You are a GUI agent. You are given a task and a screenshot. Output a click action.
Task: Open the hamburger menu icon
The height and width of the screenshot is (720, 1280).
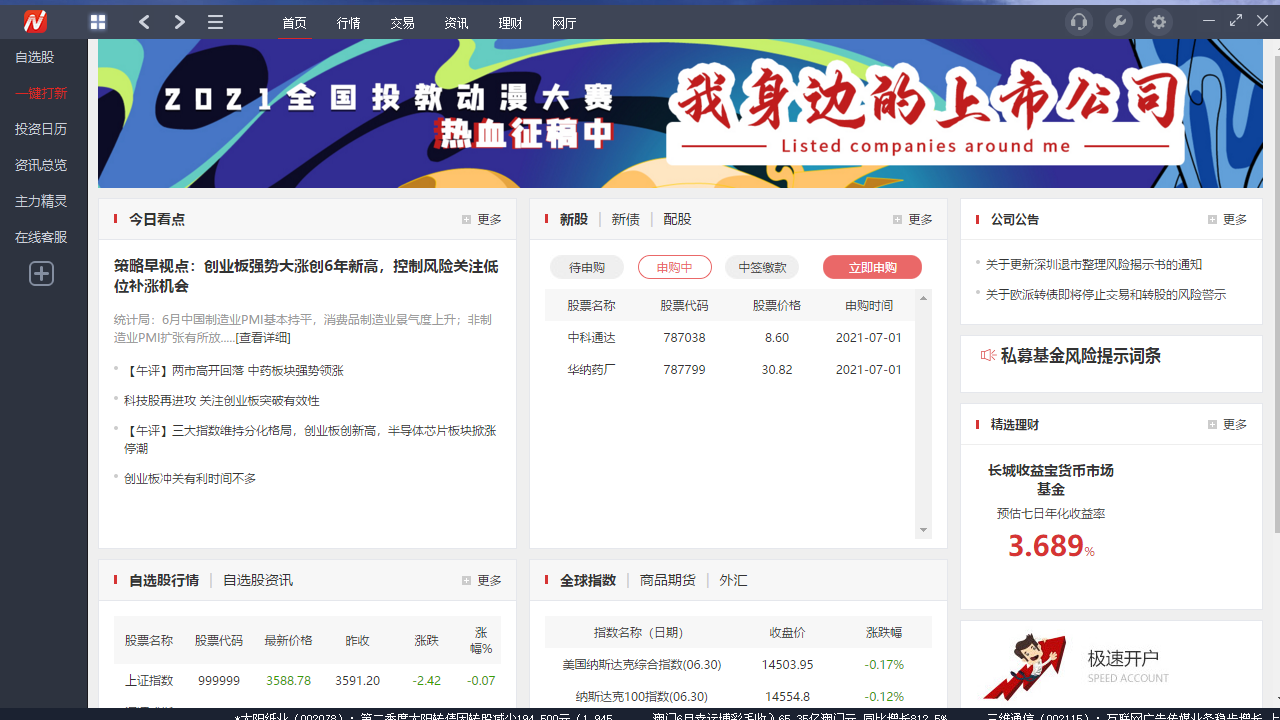pos(215,21)
